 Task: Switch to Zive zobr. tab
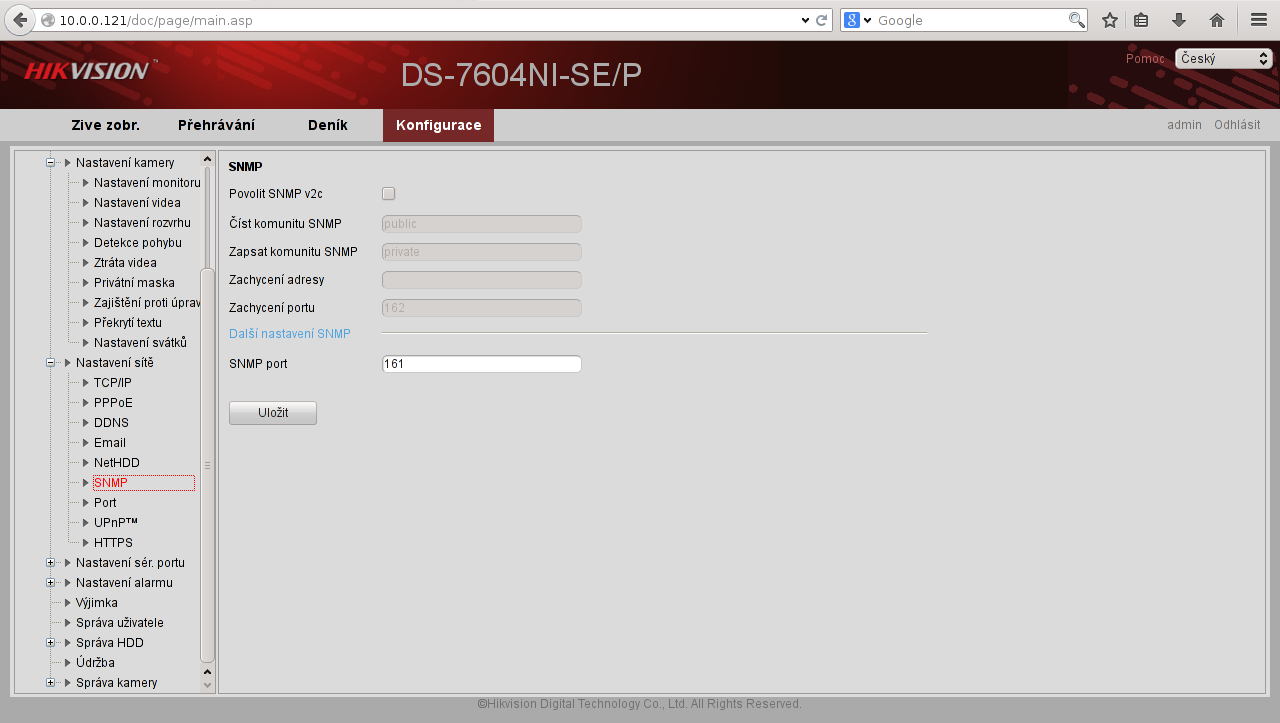point(105,125)
